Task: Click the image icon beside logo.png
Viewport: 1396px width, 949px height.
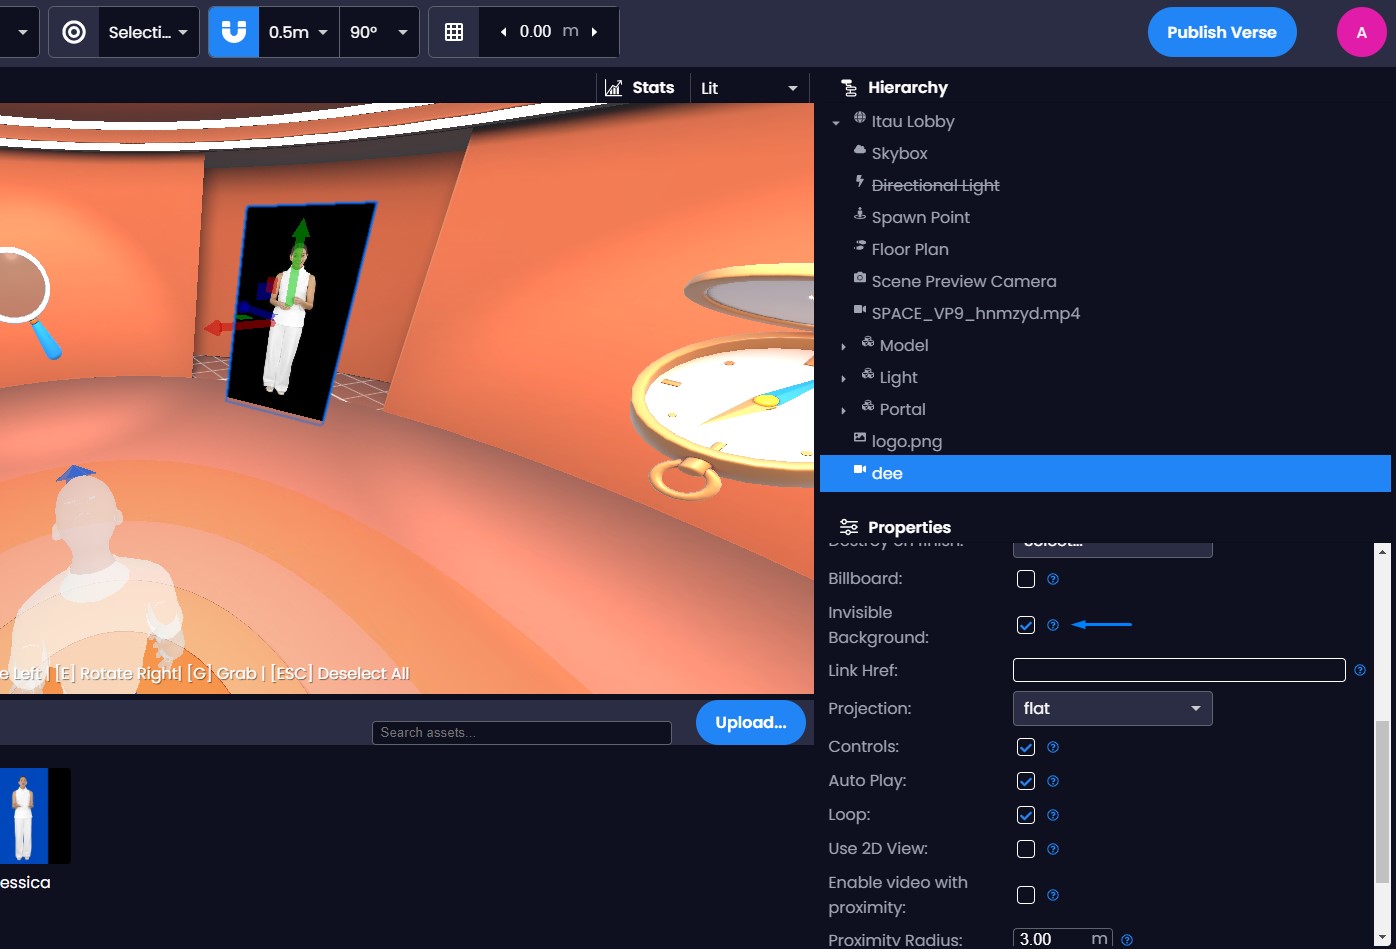Action: tap(860, 439)
